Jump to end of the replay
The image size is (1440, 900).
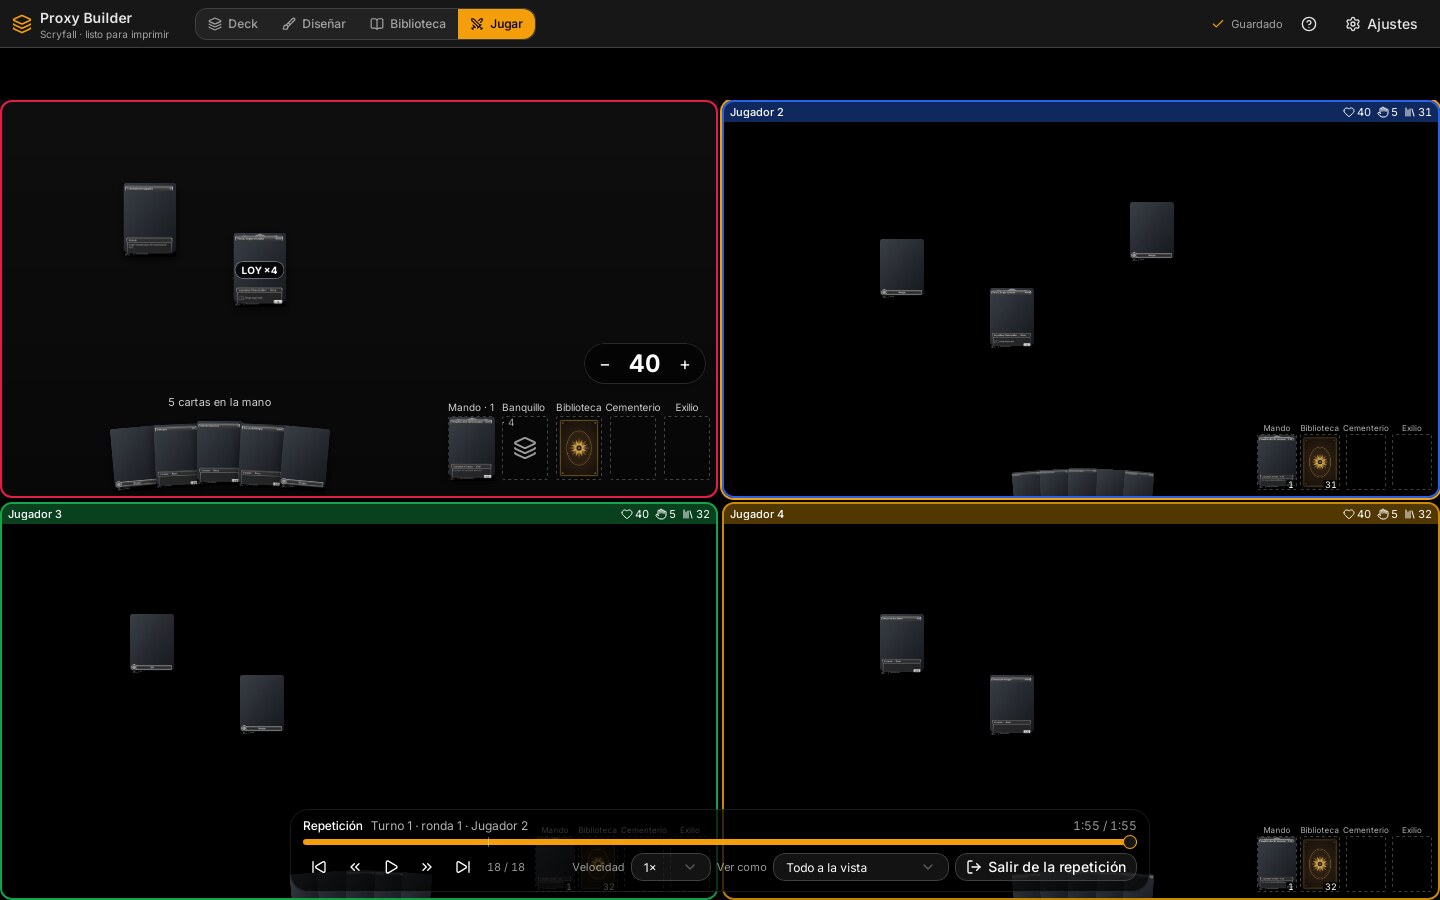463,867
